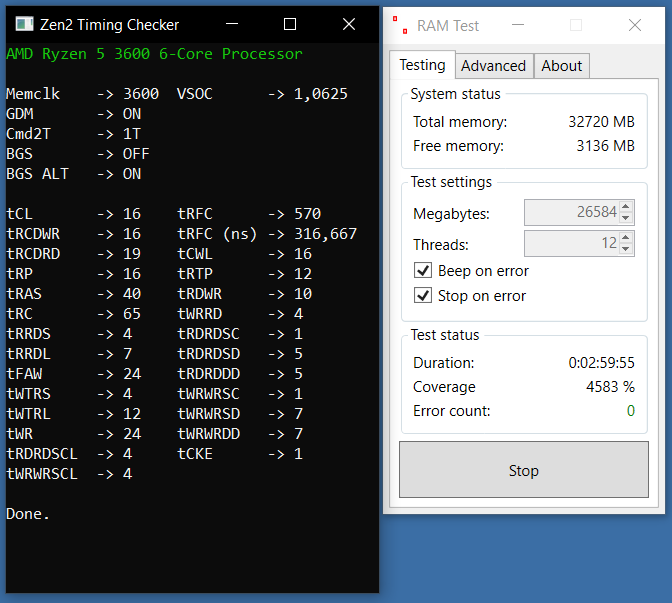Click the Cmd2T 1T line

click(73, 134)
